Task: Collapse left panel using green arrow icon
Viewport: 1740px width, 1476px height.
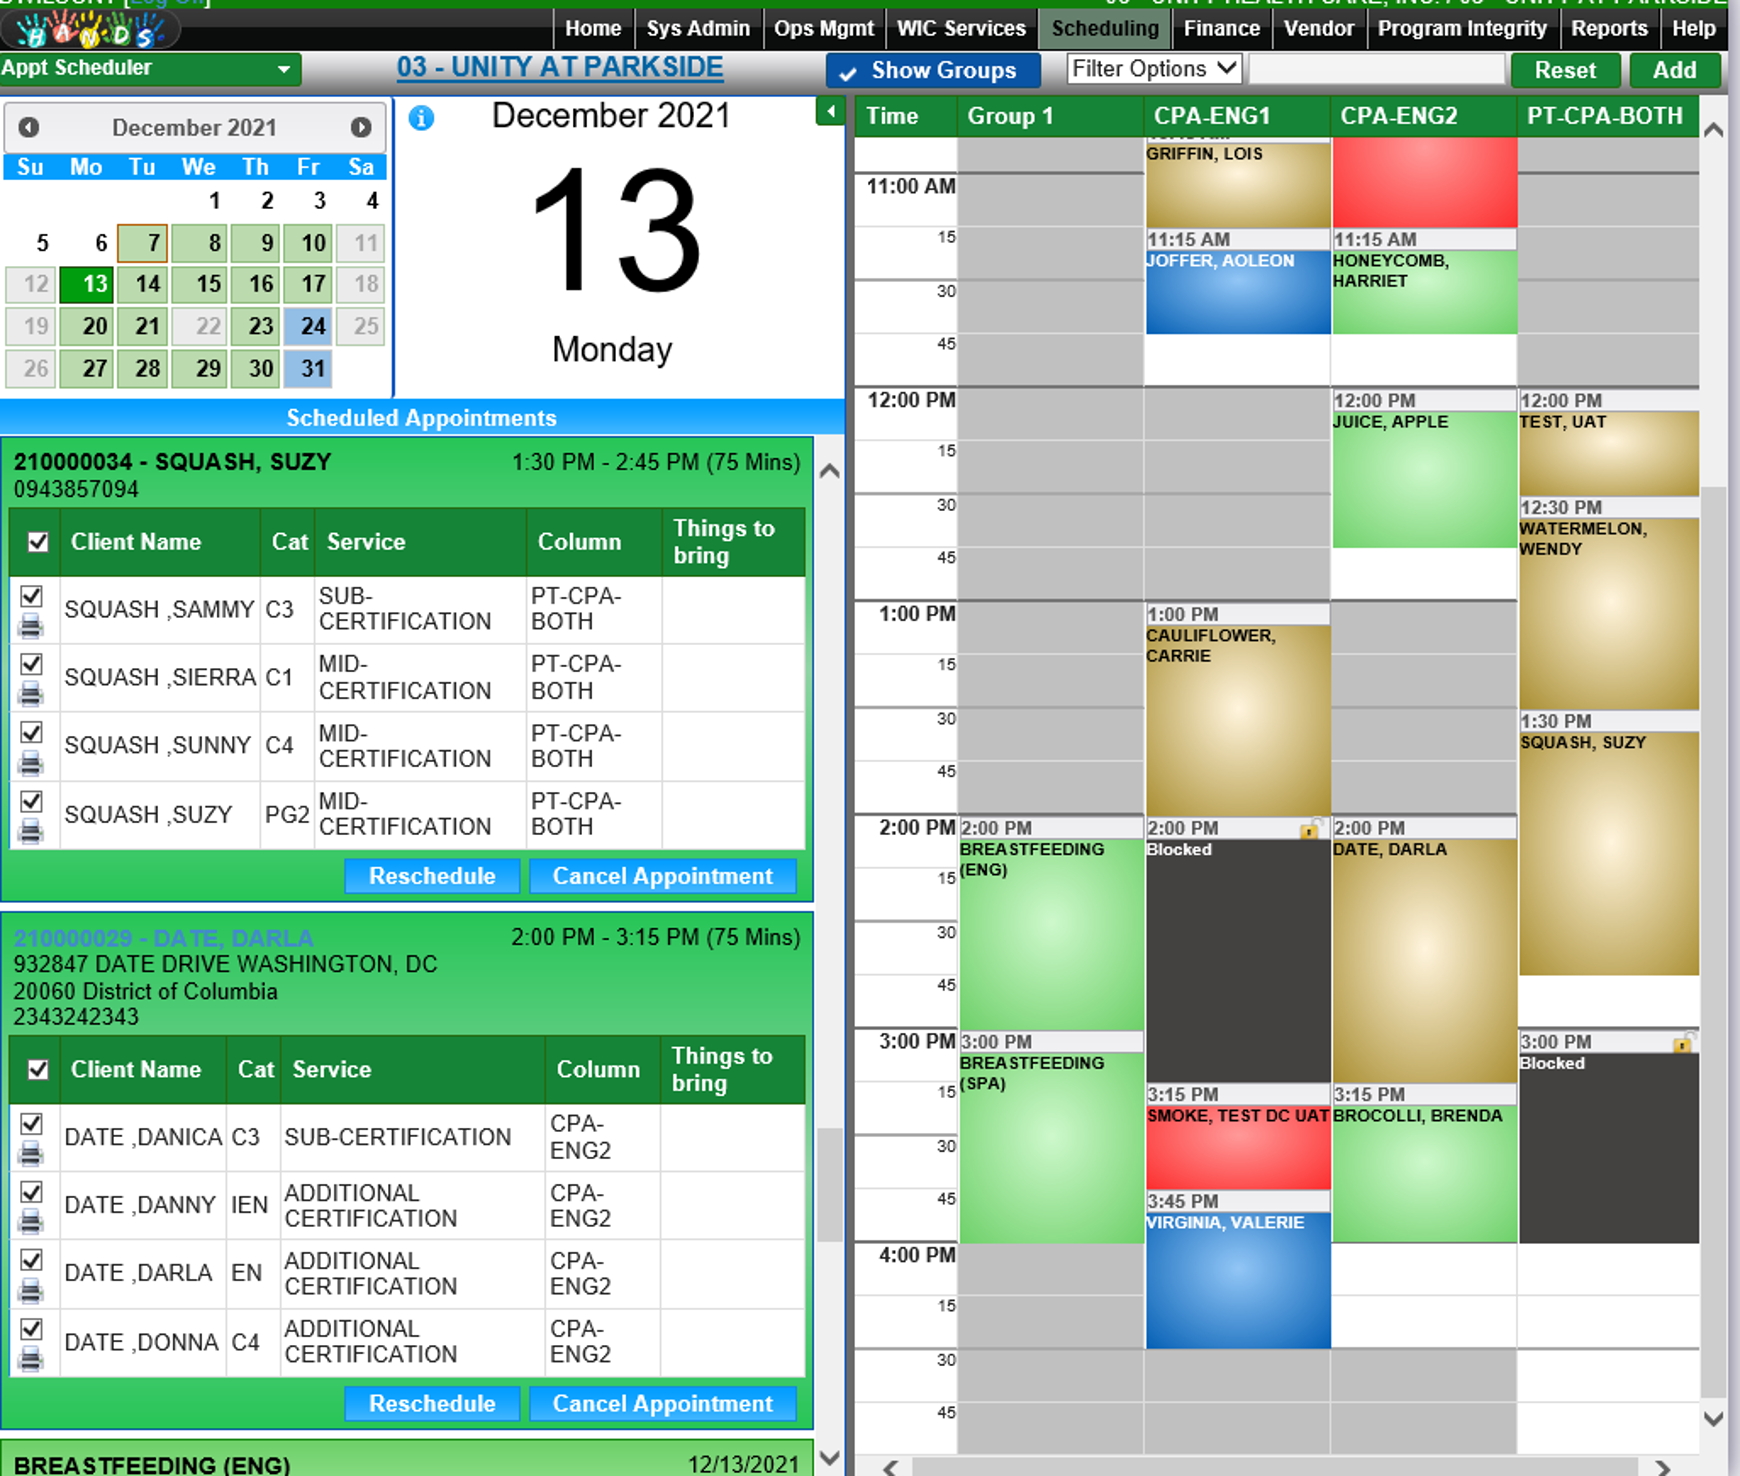Action: pos(830,112)
